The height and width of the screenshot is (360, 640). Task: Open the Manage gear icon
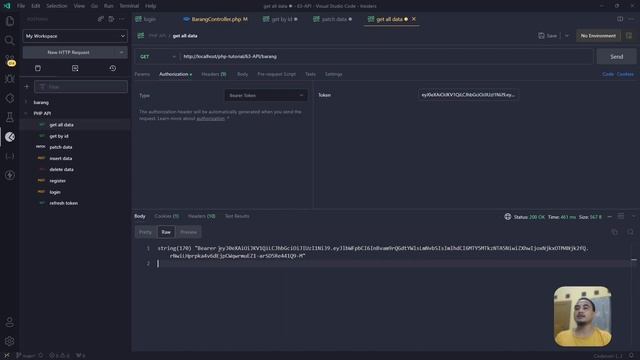click(10, 341)
